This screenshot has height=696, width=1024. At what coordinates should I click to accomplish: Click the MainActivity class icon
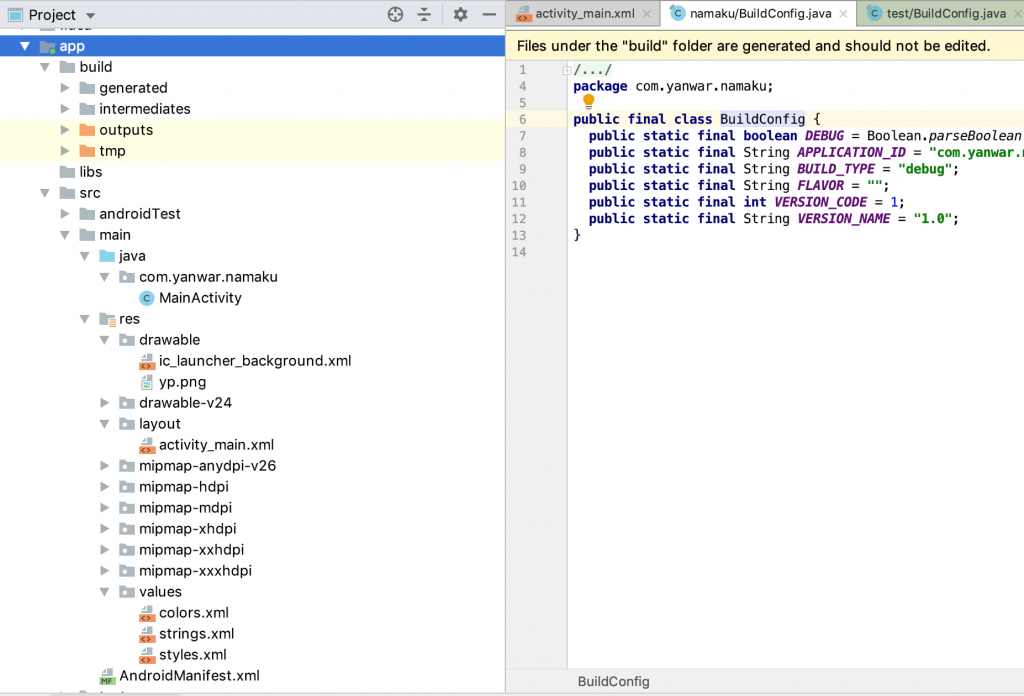[x=145, y=297]
